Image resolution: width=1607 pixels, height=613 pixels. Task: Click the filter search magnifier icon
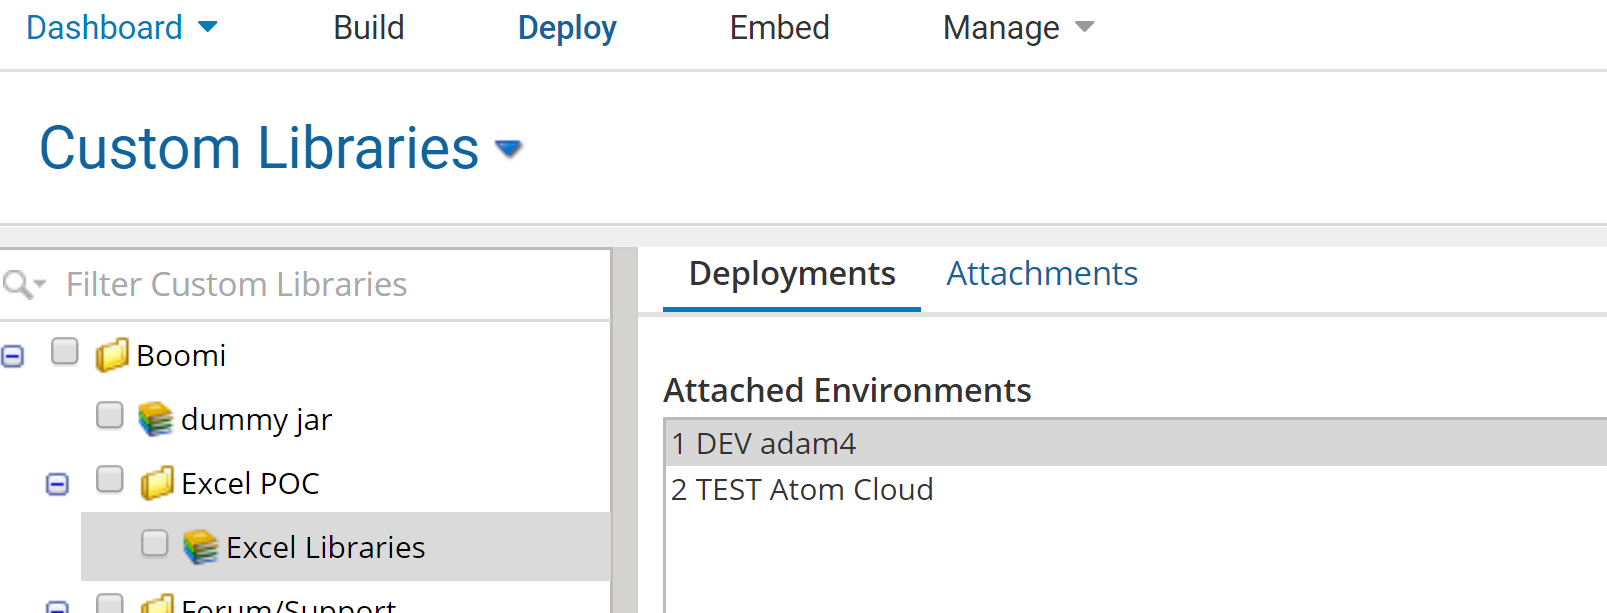(x=18, y=284)
